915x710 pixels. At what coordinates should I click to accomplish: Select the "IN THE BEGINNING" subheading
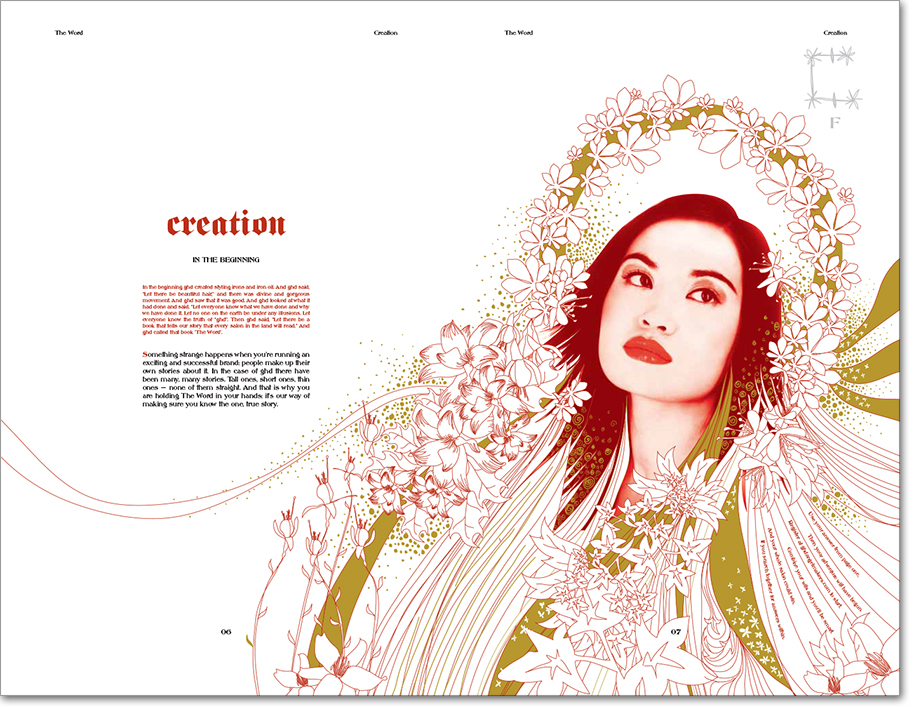pos(226,260)
